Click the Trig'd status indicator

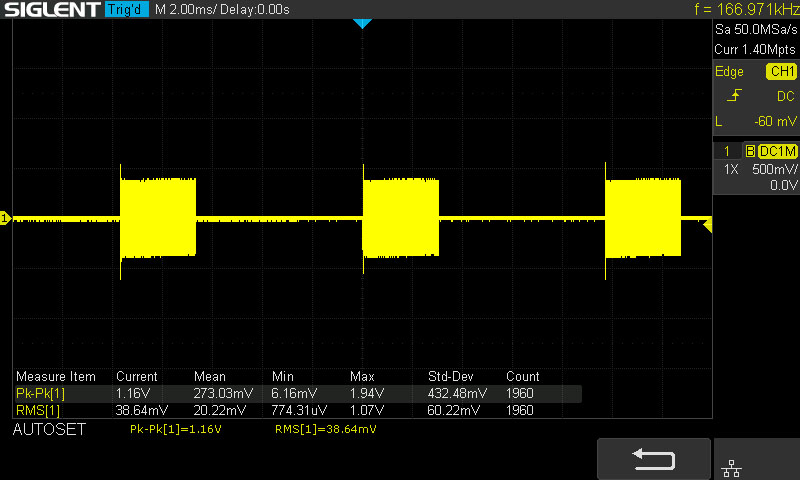click(x=127, y=9)
